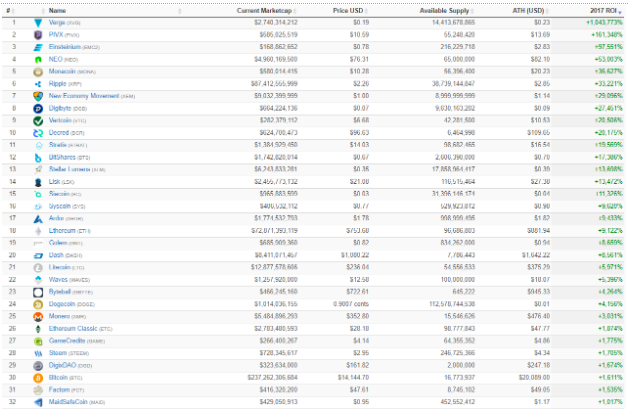Viewport: 628px width, 413px height.
Task: Open the Syscoin link
Action: click(x=60, y=207)
